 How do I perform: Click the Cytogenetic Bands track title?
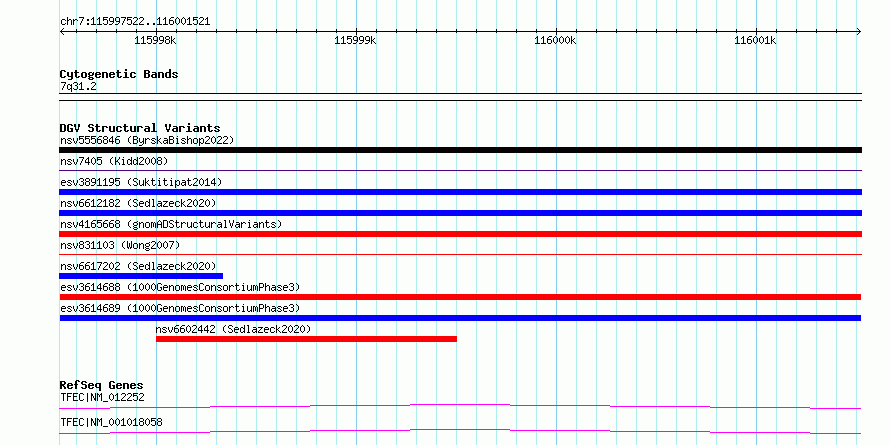119,74
